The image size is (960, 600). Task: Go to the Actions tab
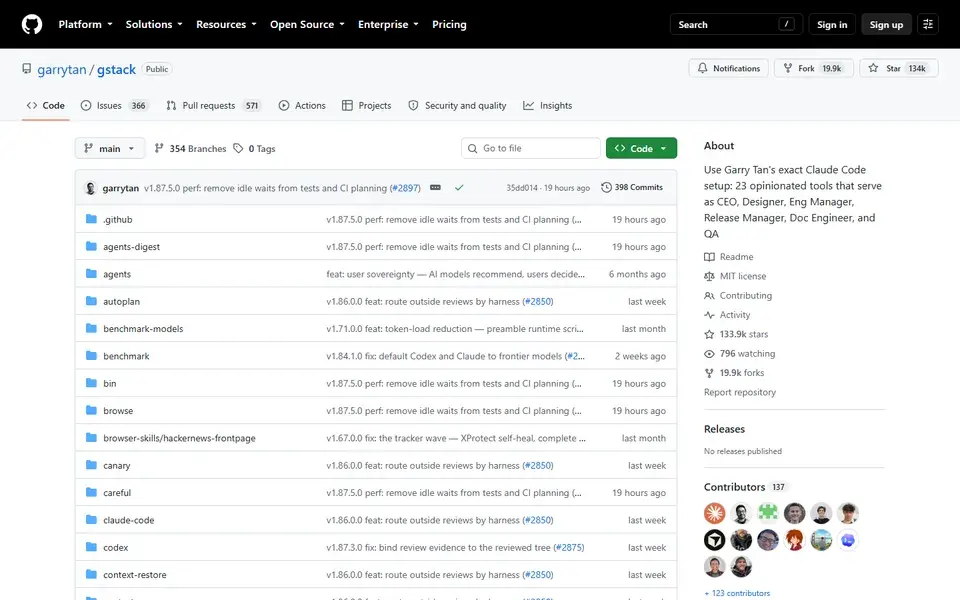coord(302,105)
